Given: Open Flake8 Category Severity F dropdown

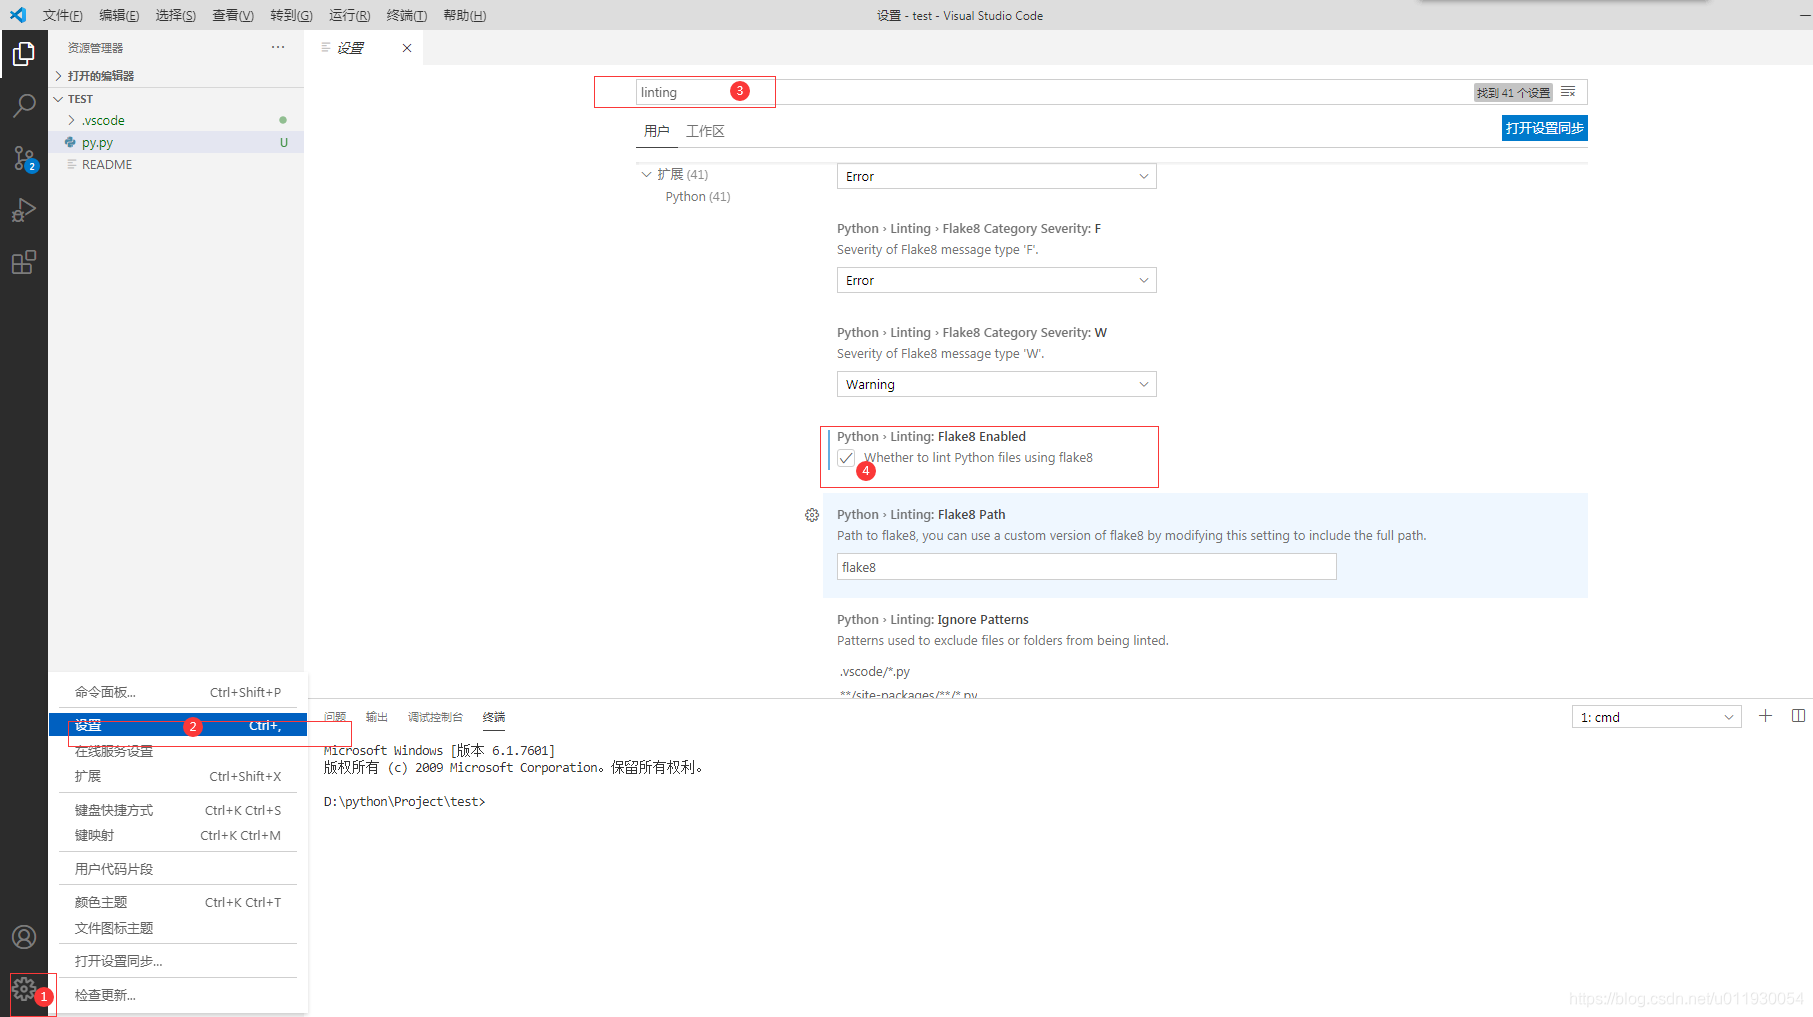Looking at the screenshot, I should click(996, 280).
